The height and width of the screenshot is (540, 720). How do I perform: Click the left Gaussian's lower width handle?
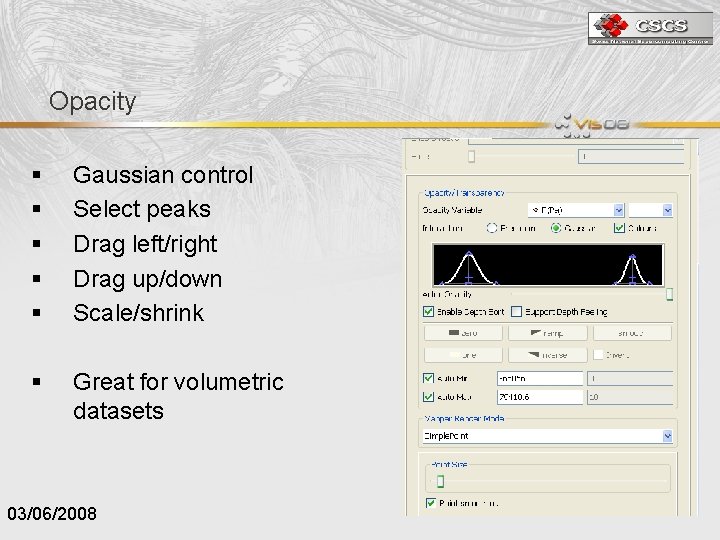coord(468,278)
